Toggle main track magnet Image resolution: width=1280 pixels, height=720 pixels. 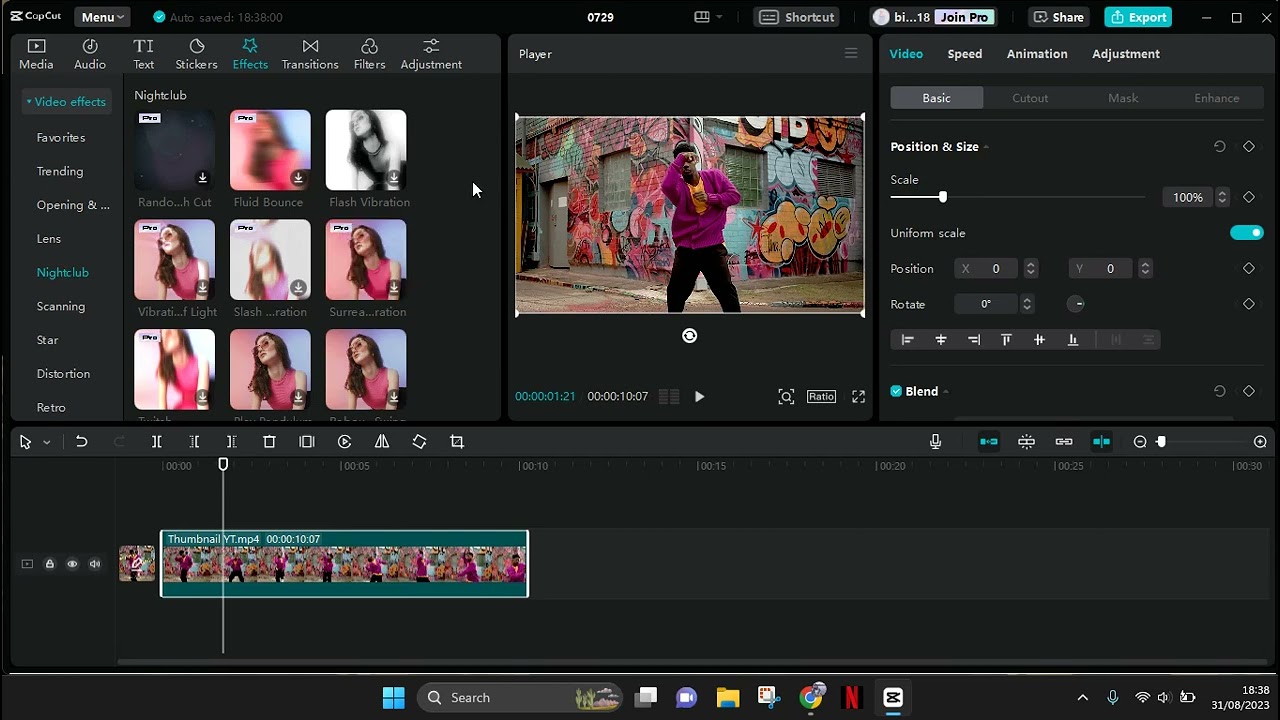tap(989, 442)
